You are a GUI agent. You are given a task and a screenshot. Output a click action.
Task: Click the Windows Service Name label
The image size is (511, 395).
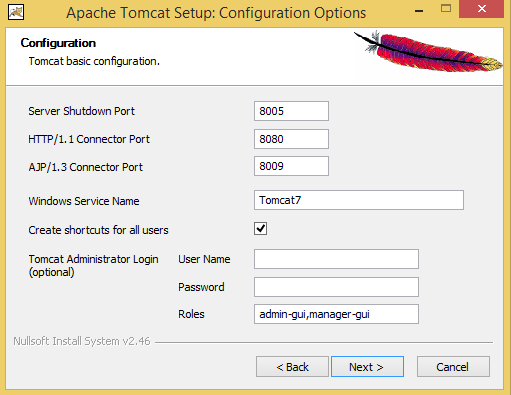(x=84, y=201)
